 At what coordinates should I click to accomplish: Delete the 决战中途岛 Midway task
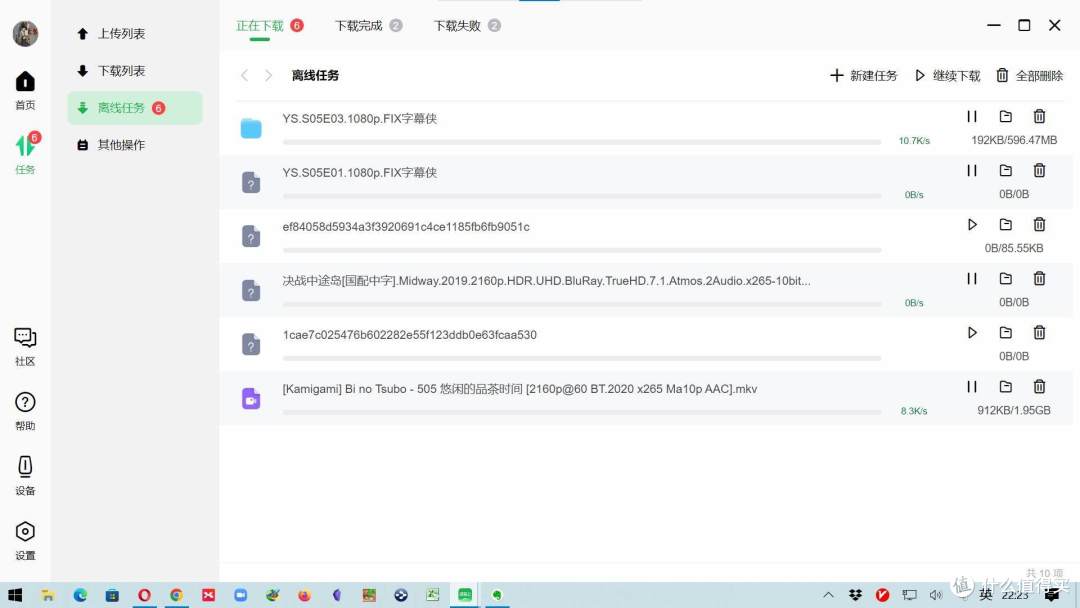(x=1039, y=278)
